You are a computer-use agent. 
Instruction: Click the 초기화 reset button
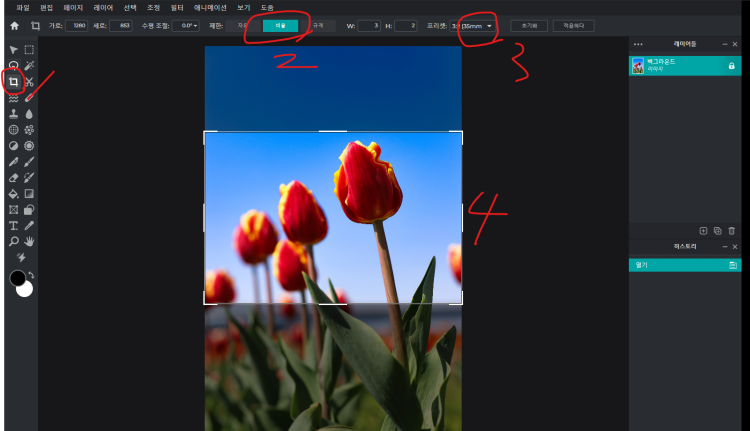tap(529, 25)
